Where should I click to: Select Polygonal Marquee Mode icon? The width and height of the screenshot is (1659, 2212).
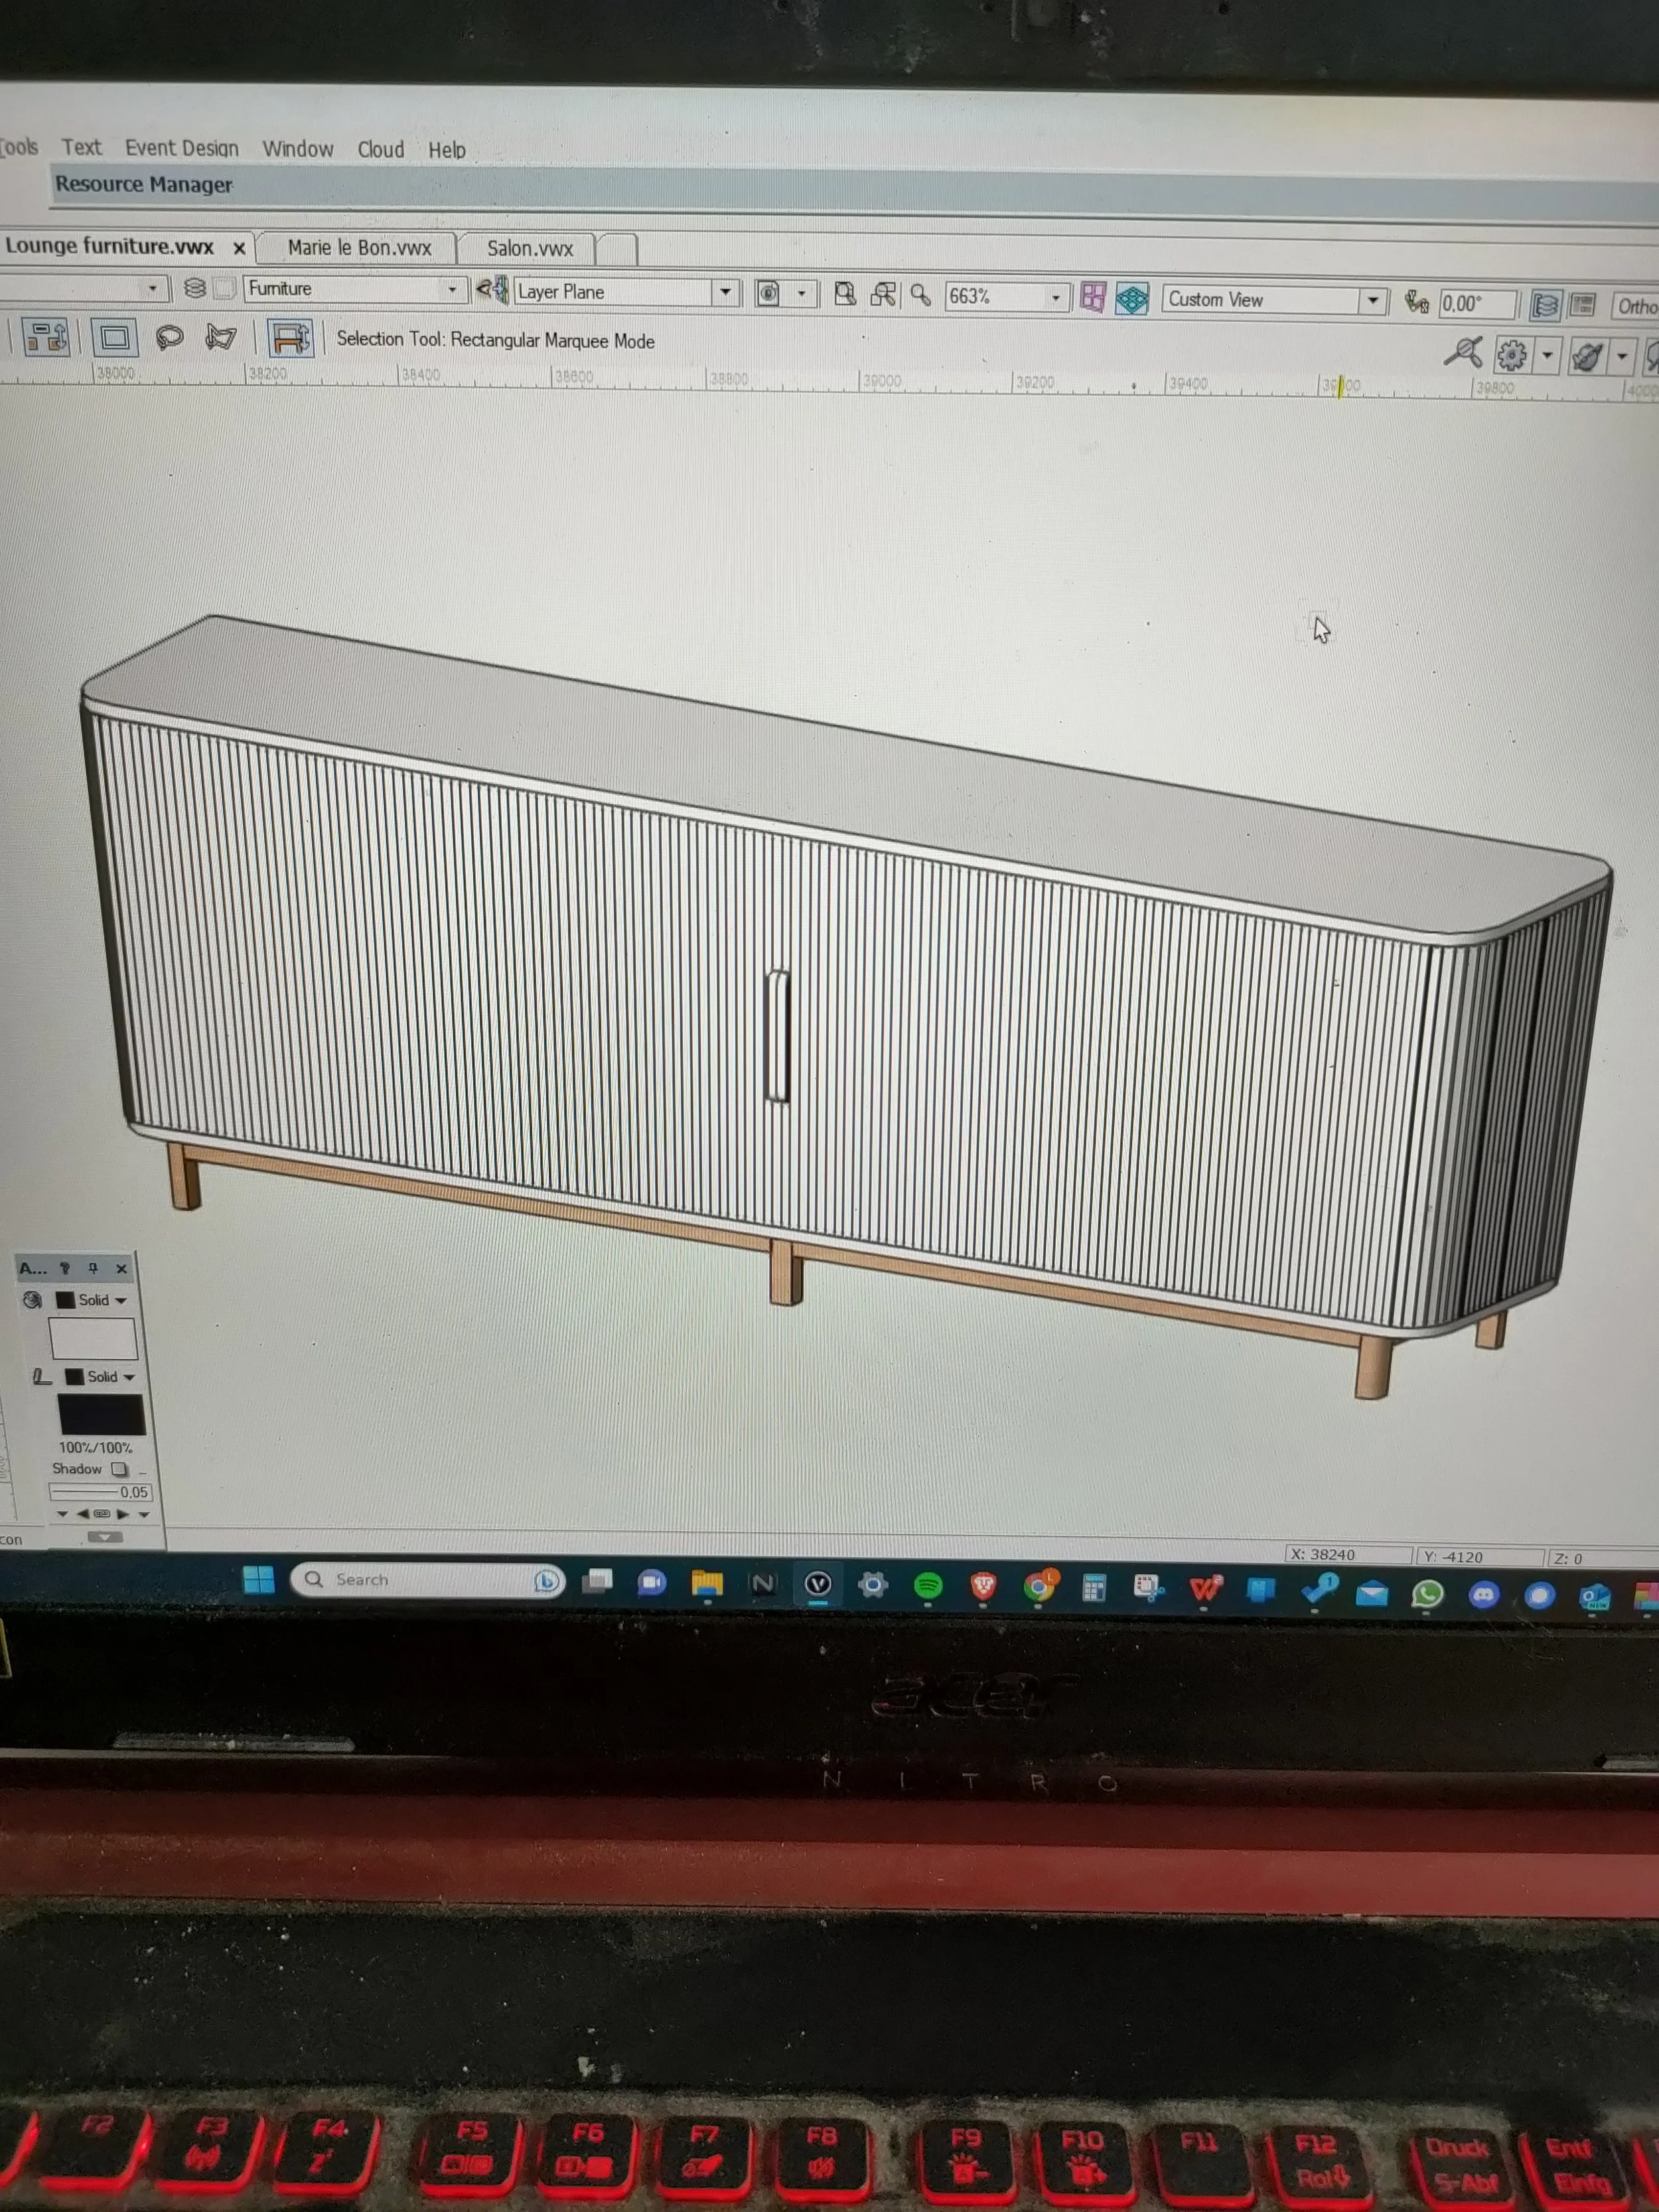coord(220,338)
